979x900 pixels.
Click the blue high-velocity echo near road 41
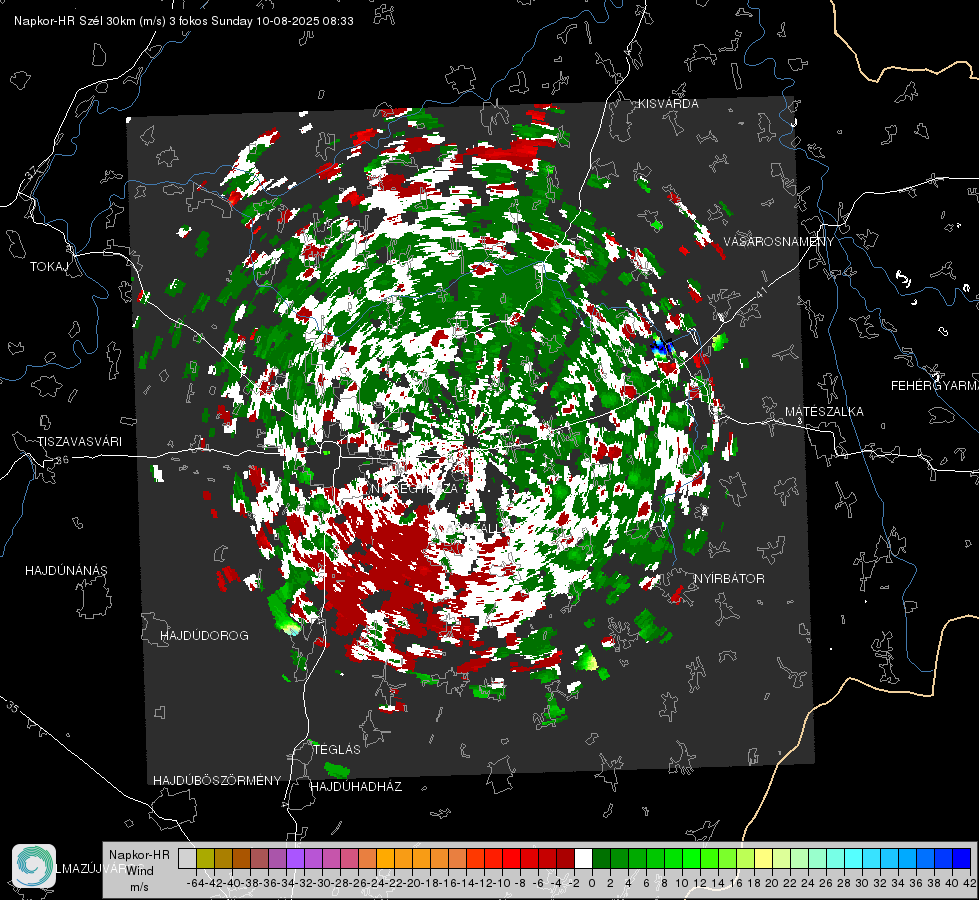click(660, 347)
